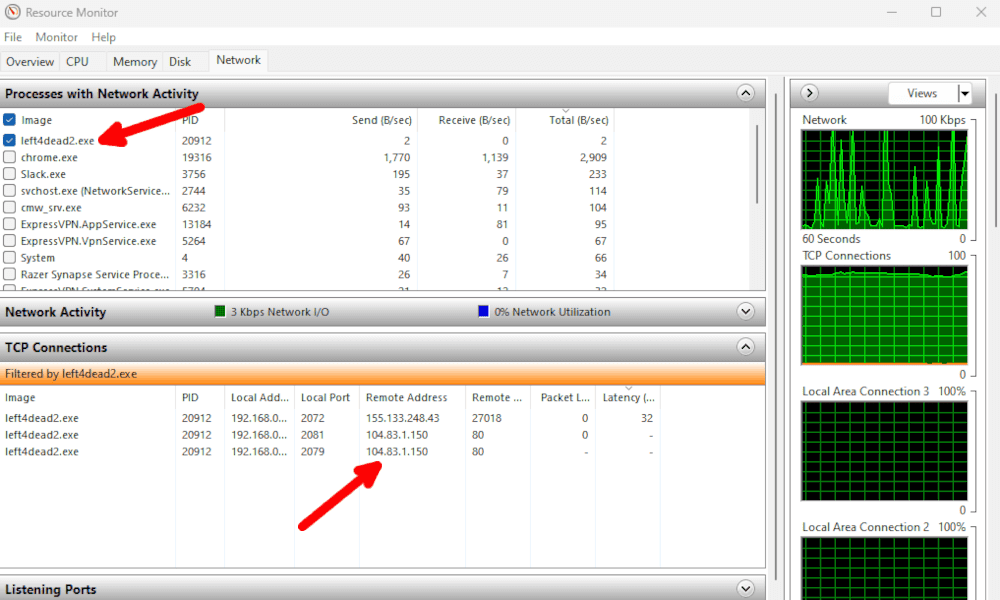
Task: Click the green Network I/O legend square
Action: pyautogui.click(x=220, y=311)
